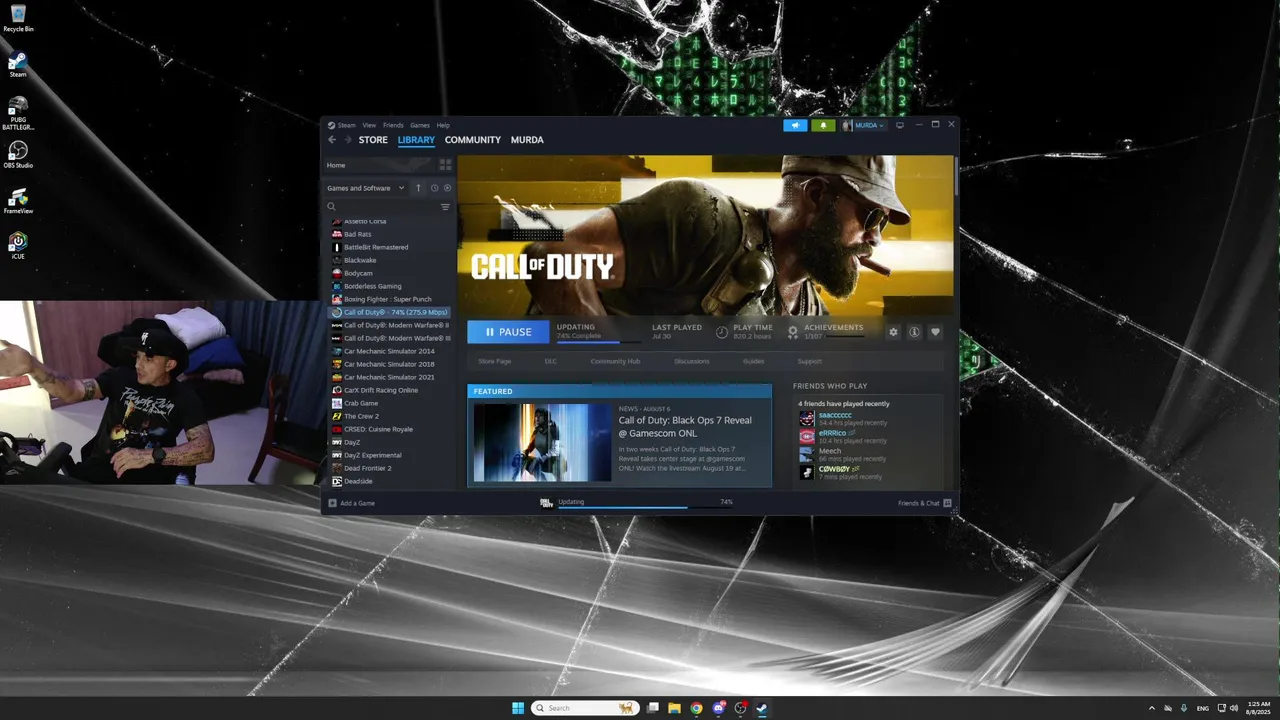Open the Friends menu

click(393, 125)
